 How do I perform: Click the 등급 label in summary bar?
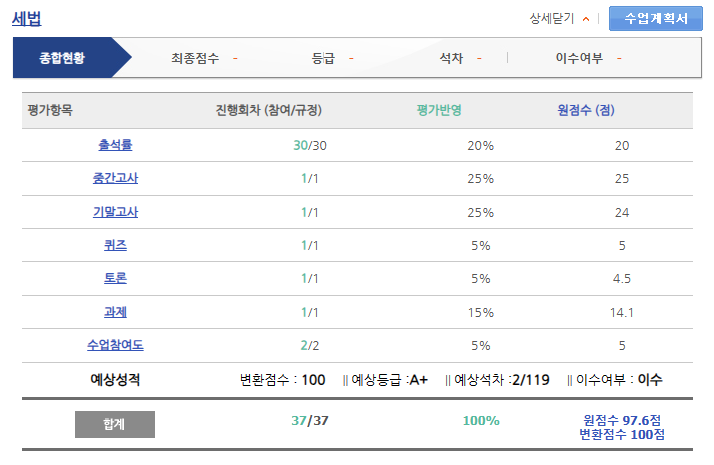click(x=323, y=58)
